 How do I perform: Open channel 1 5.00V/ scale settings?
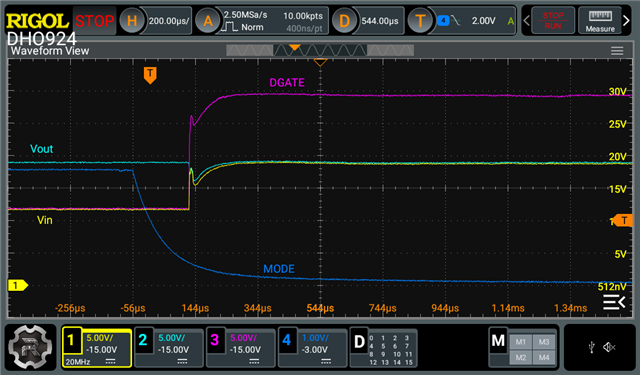point(106,344)
